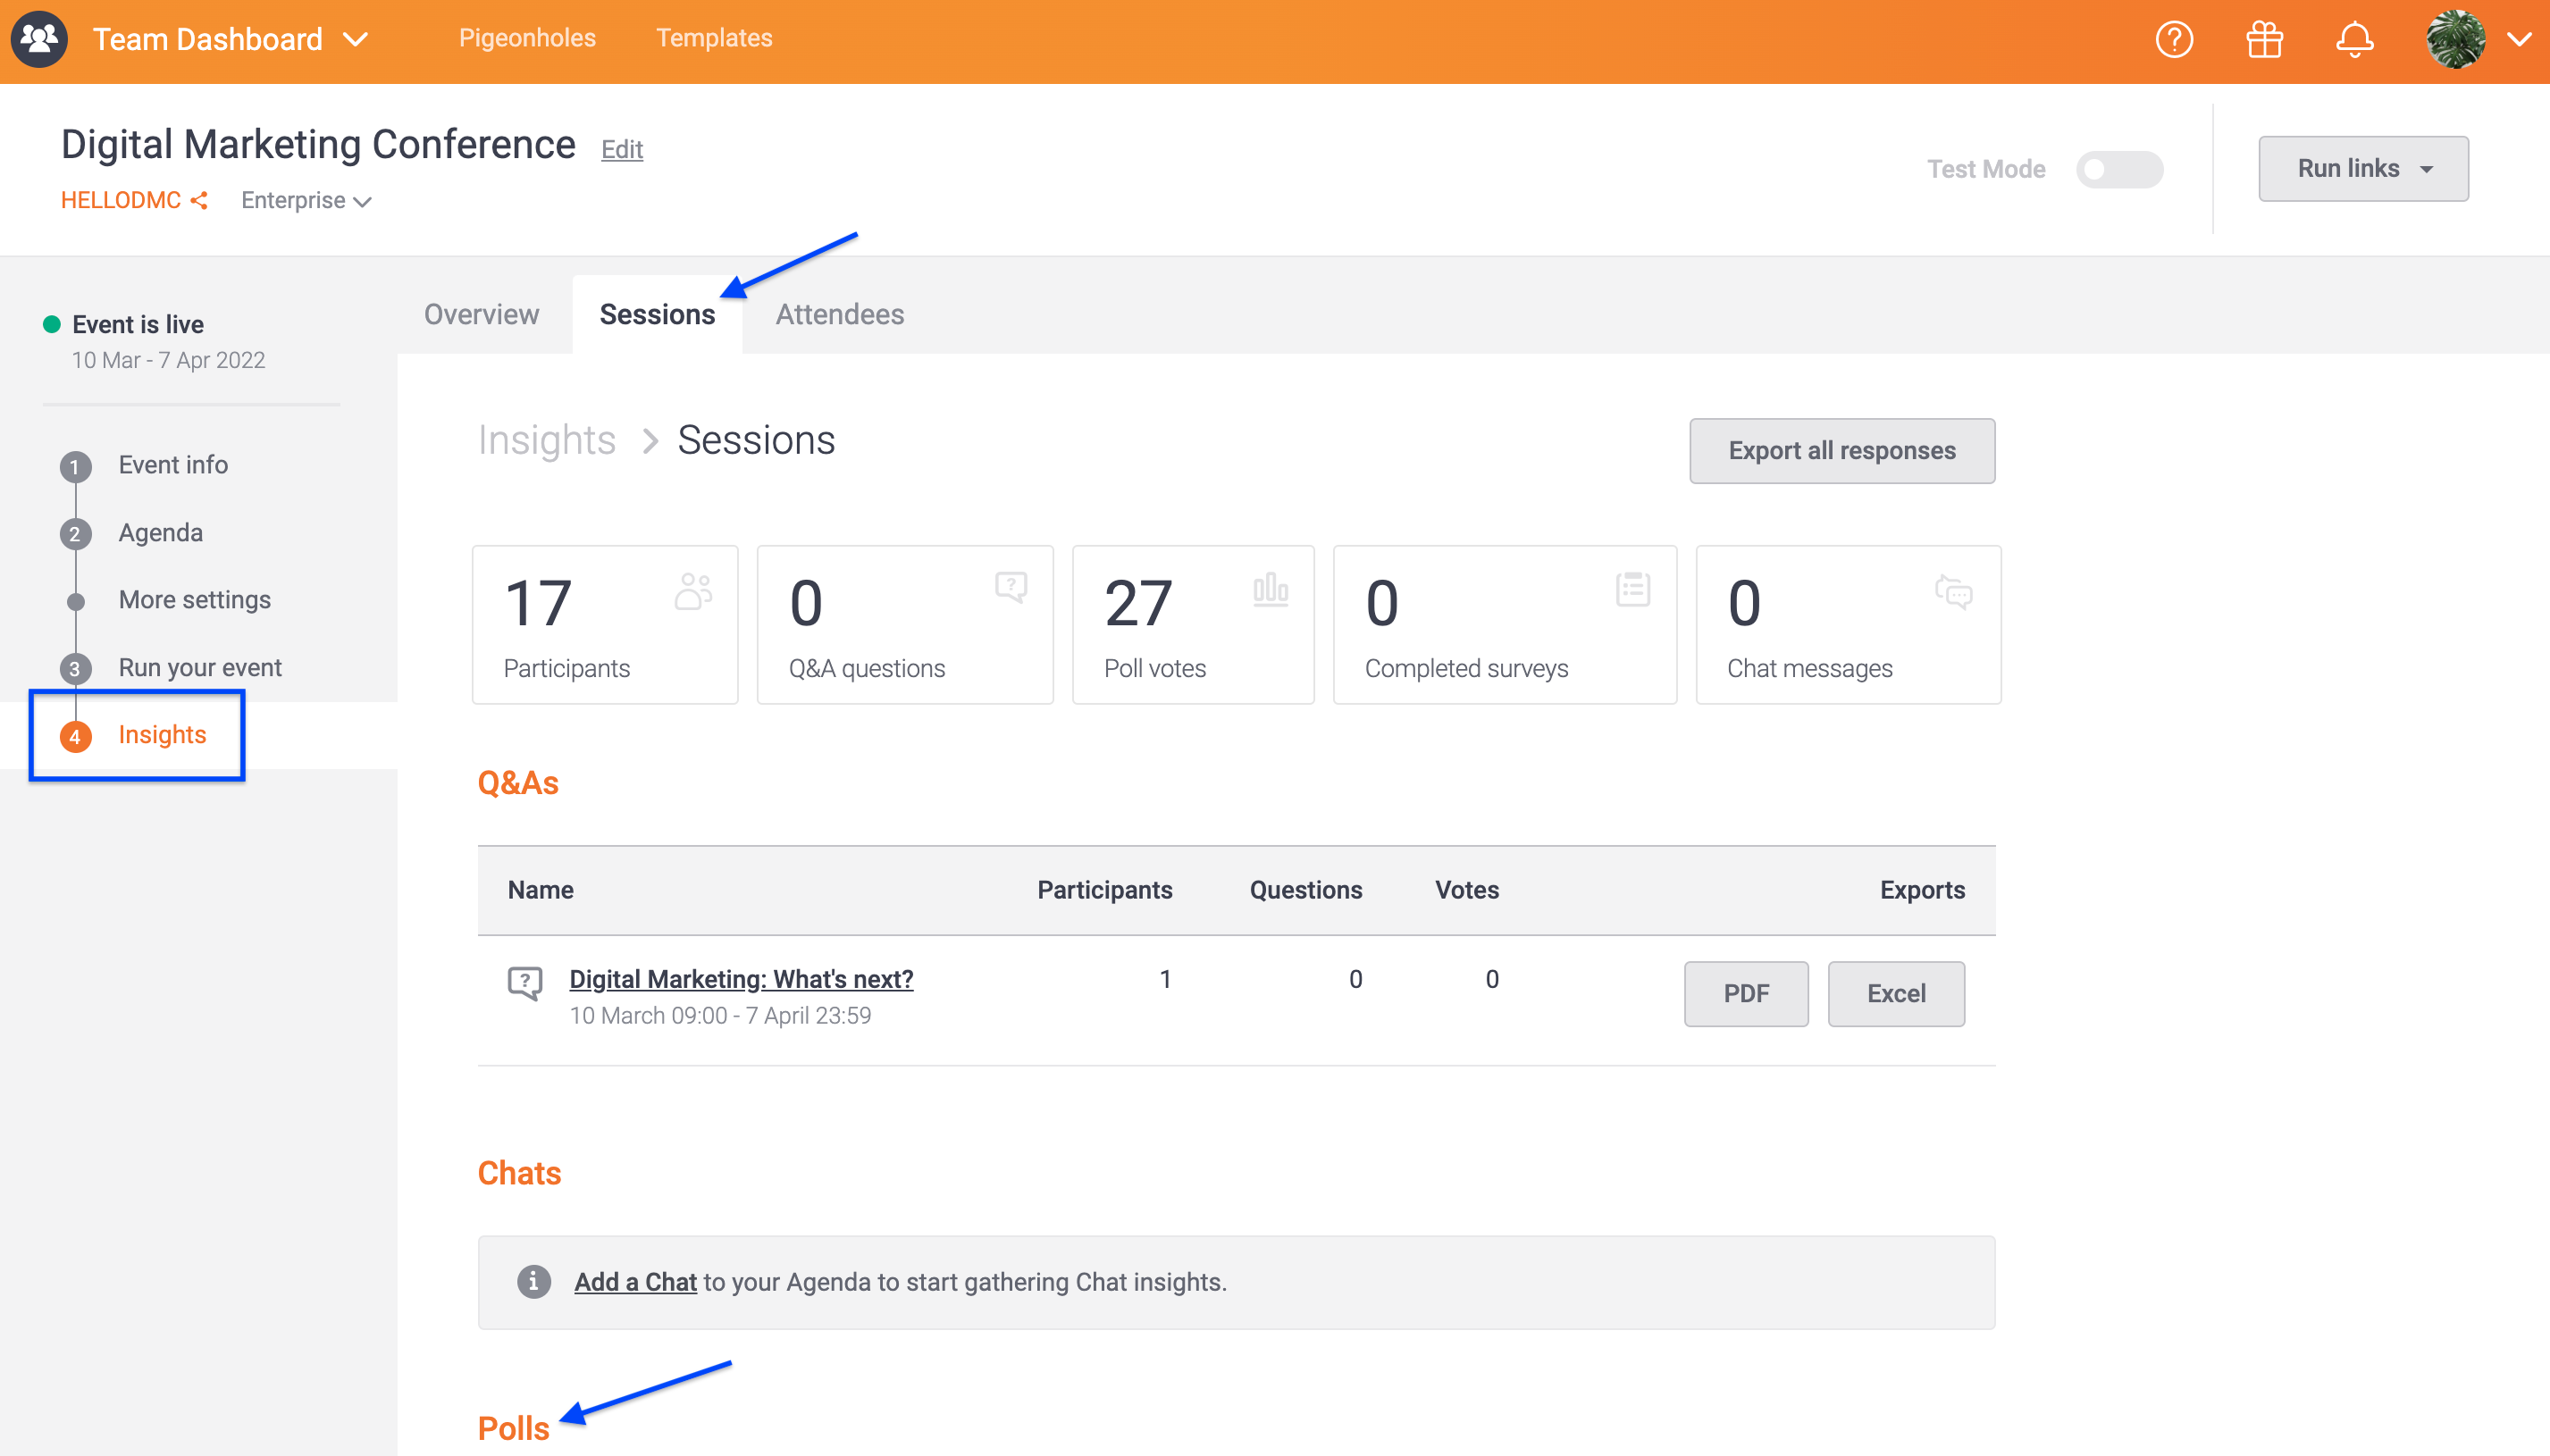Switch to the Sessions tab

(657, 314)
